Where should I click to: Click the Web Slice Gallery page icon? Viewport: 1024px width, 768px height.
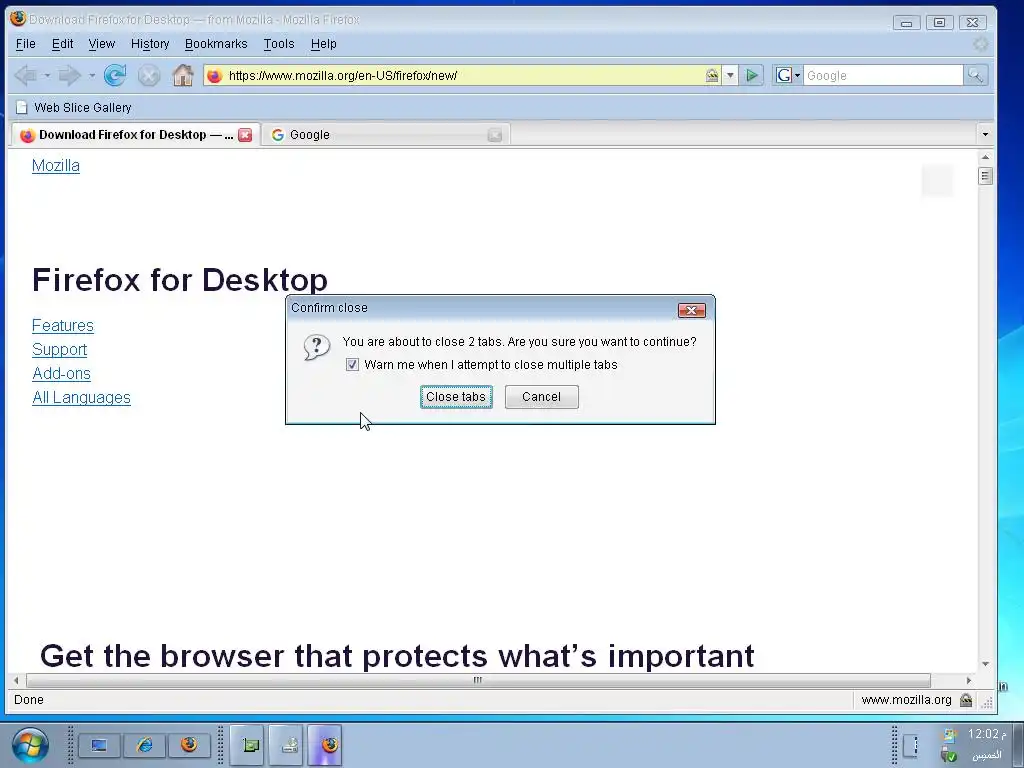click(x=22, y=108)
